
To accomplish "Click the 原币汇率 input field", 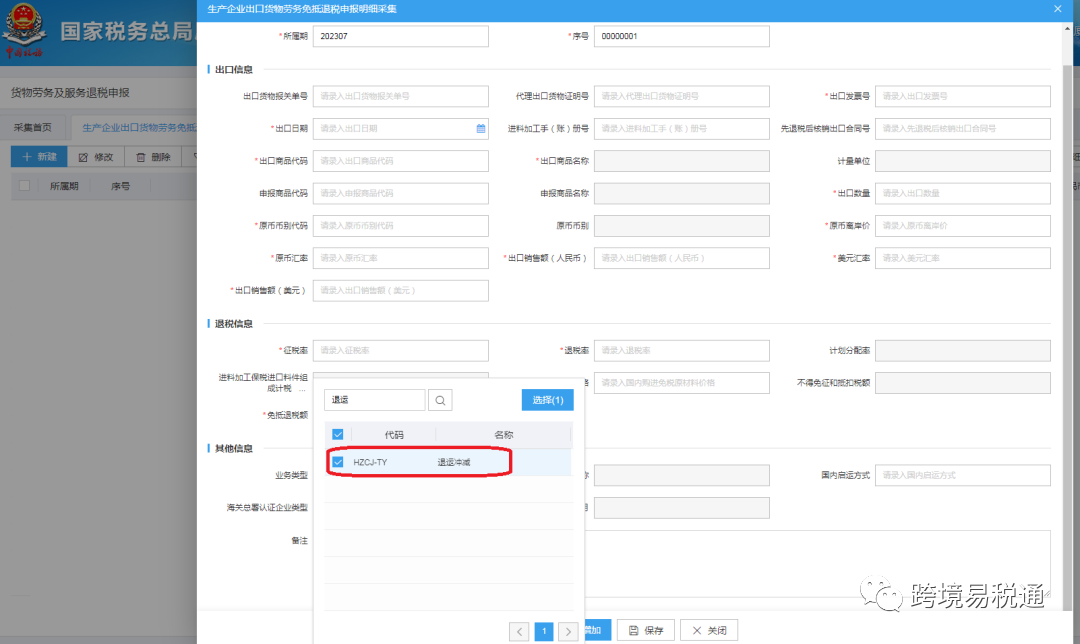I will click(x=401, y=258).
